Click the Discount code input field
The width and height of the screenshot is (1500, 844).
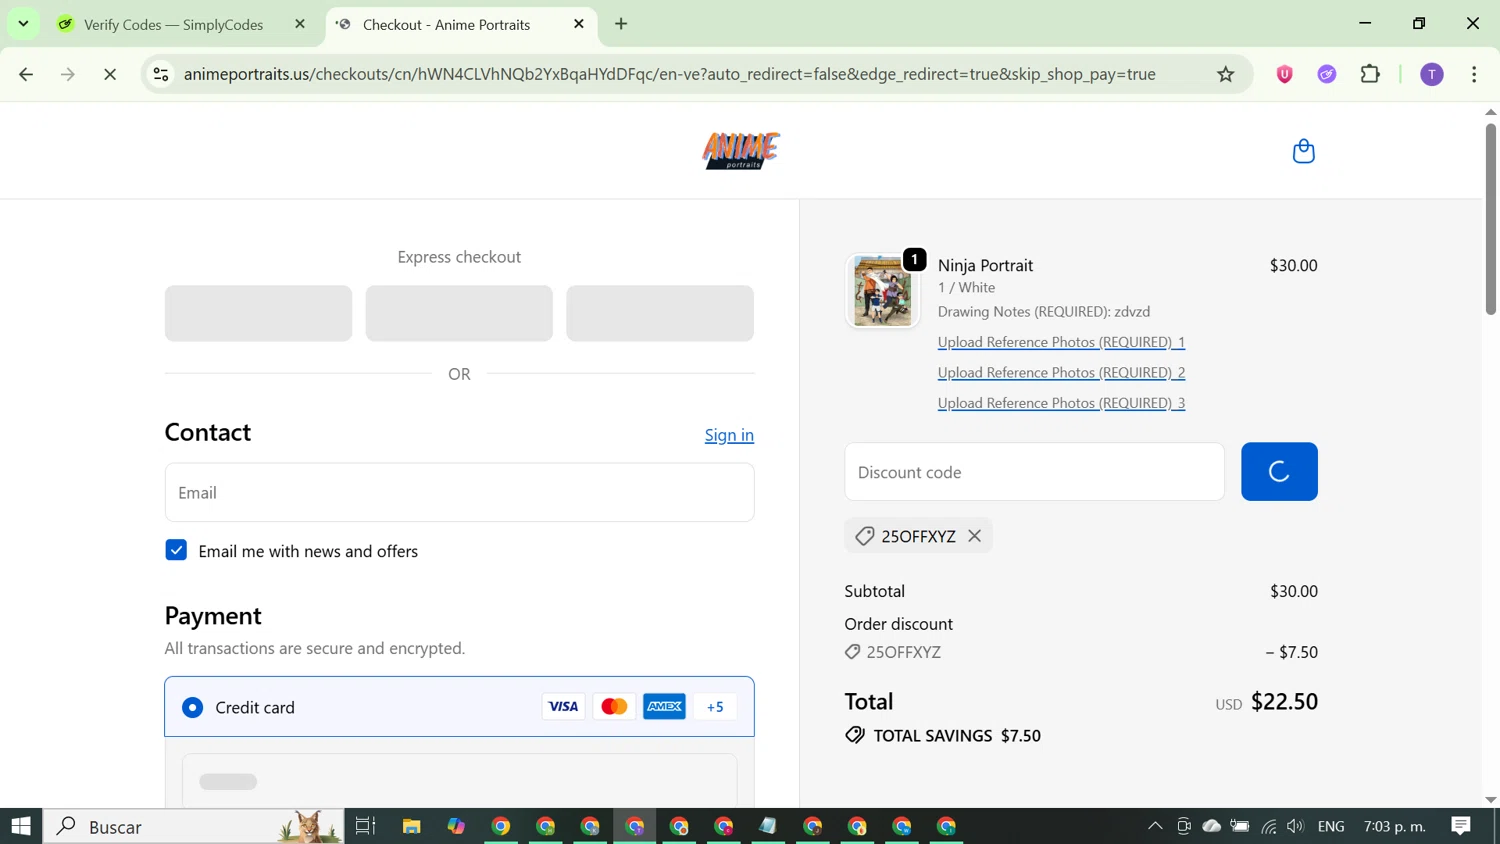pos(1034,472)
